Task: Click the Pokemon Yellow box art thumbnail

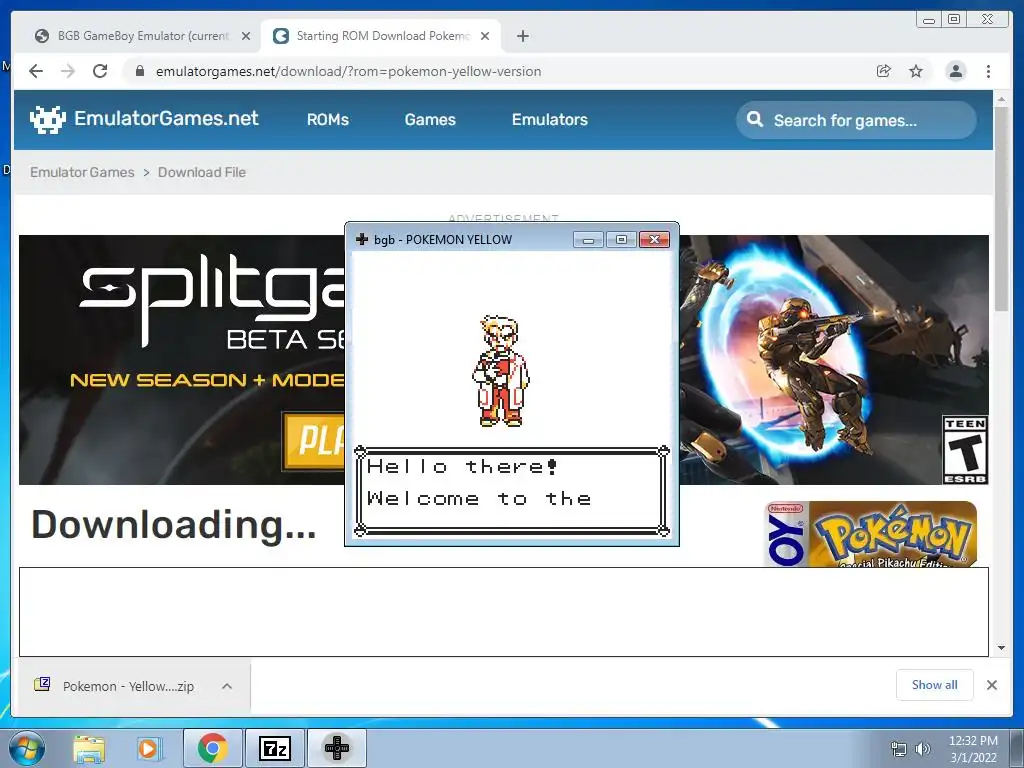Action: click(x=871, y=534)
